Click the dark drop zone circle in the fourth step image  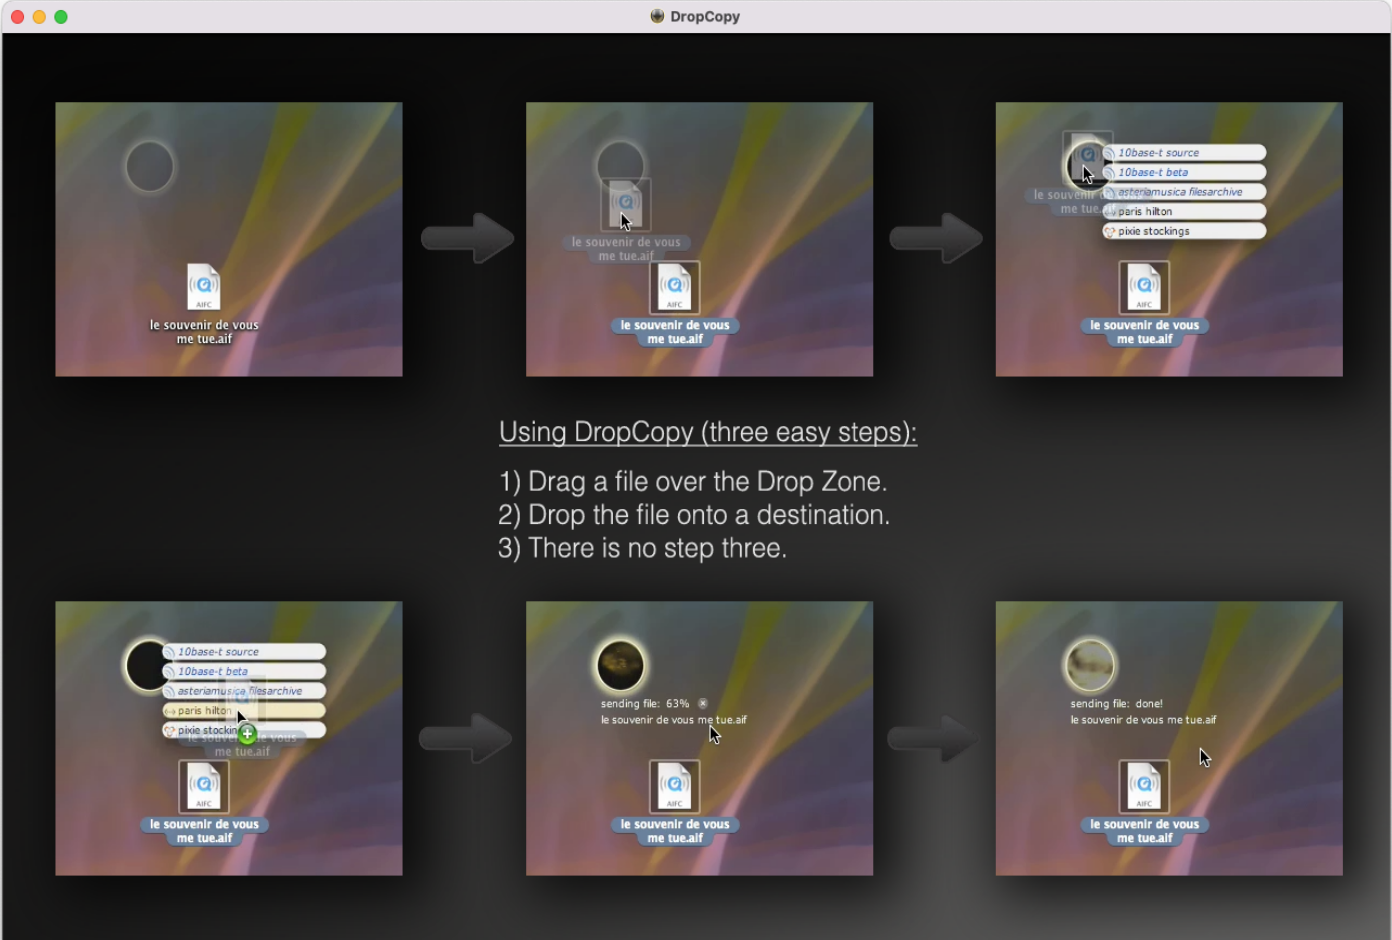click(147, 665)
